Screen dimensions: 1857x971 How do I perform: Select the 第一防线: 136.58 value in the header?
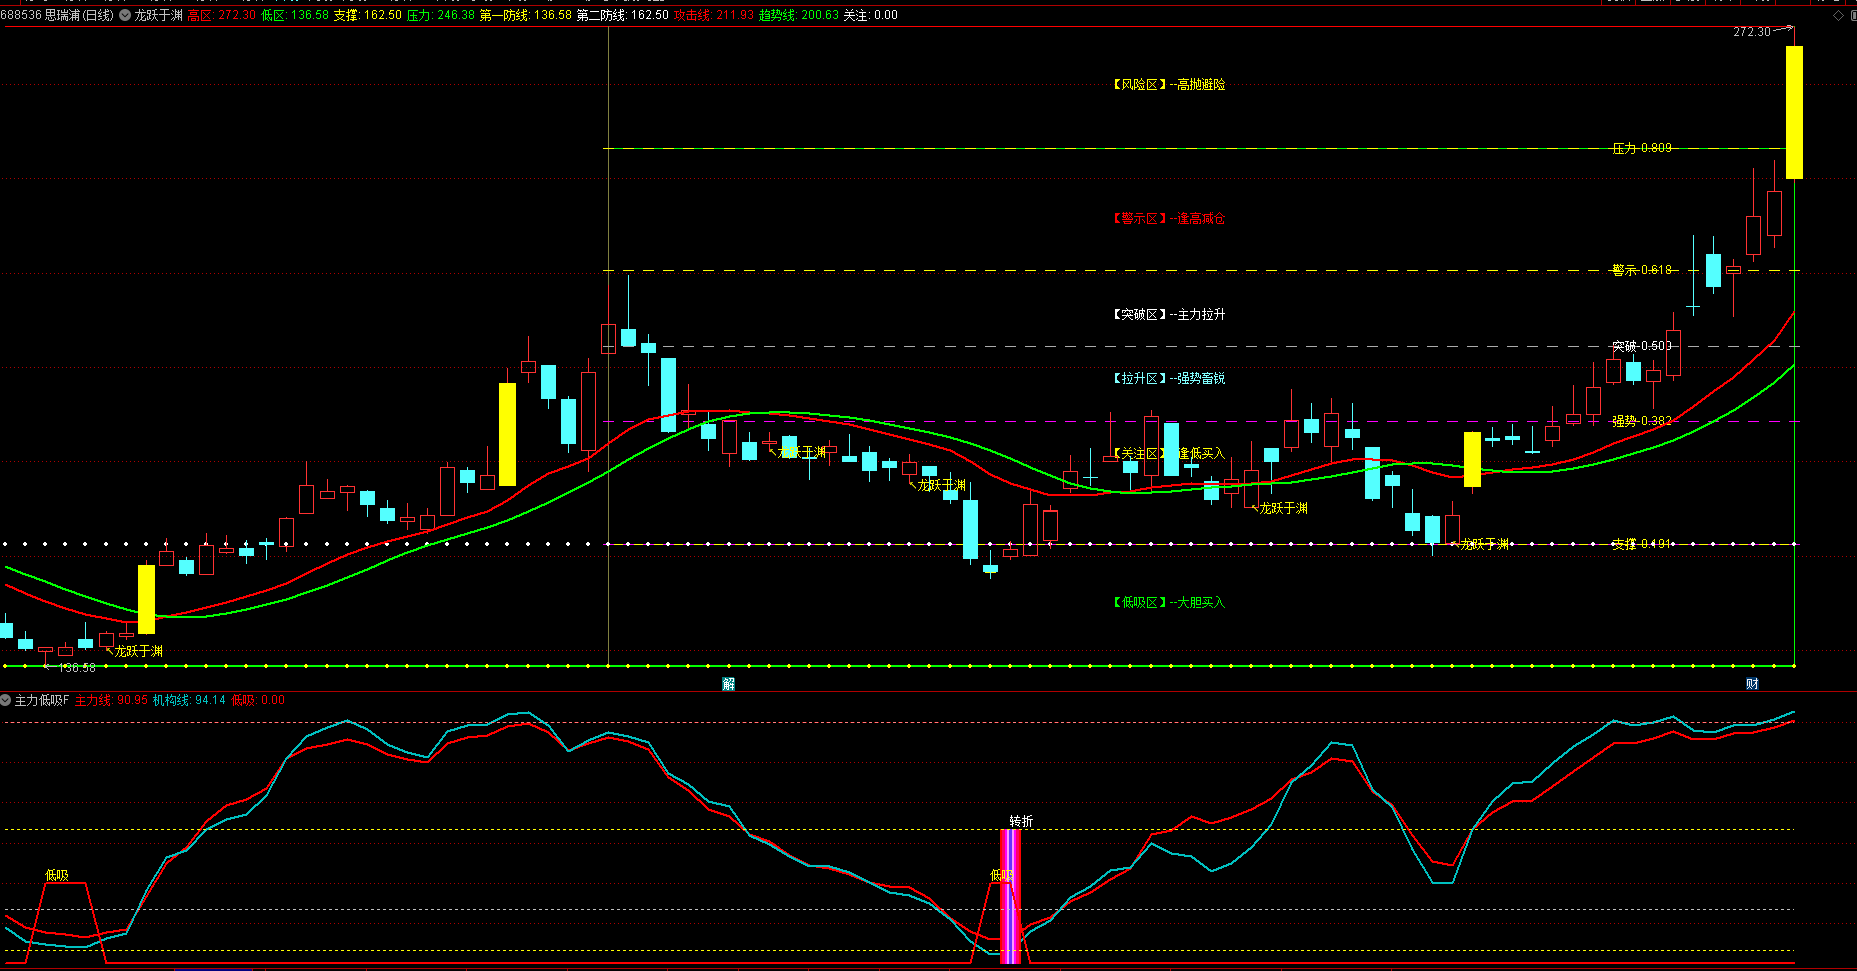point(526,15)
